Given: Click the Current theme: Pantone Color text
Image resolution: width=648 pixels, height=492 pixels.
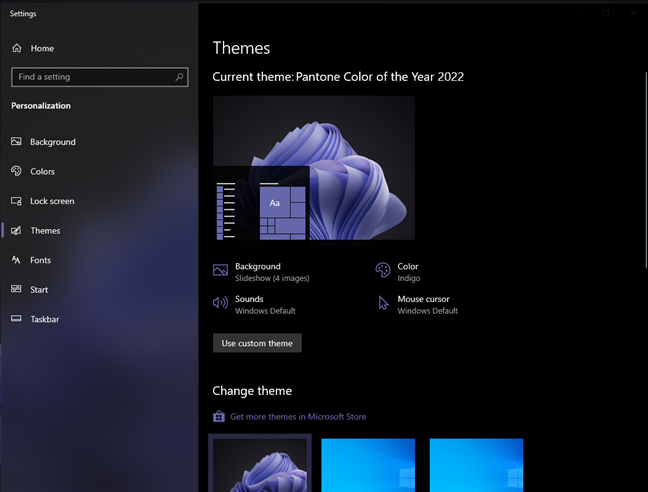Looking at the screenshot, I should [338, 77].
